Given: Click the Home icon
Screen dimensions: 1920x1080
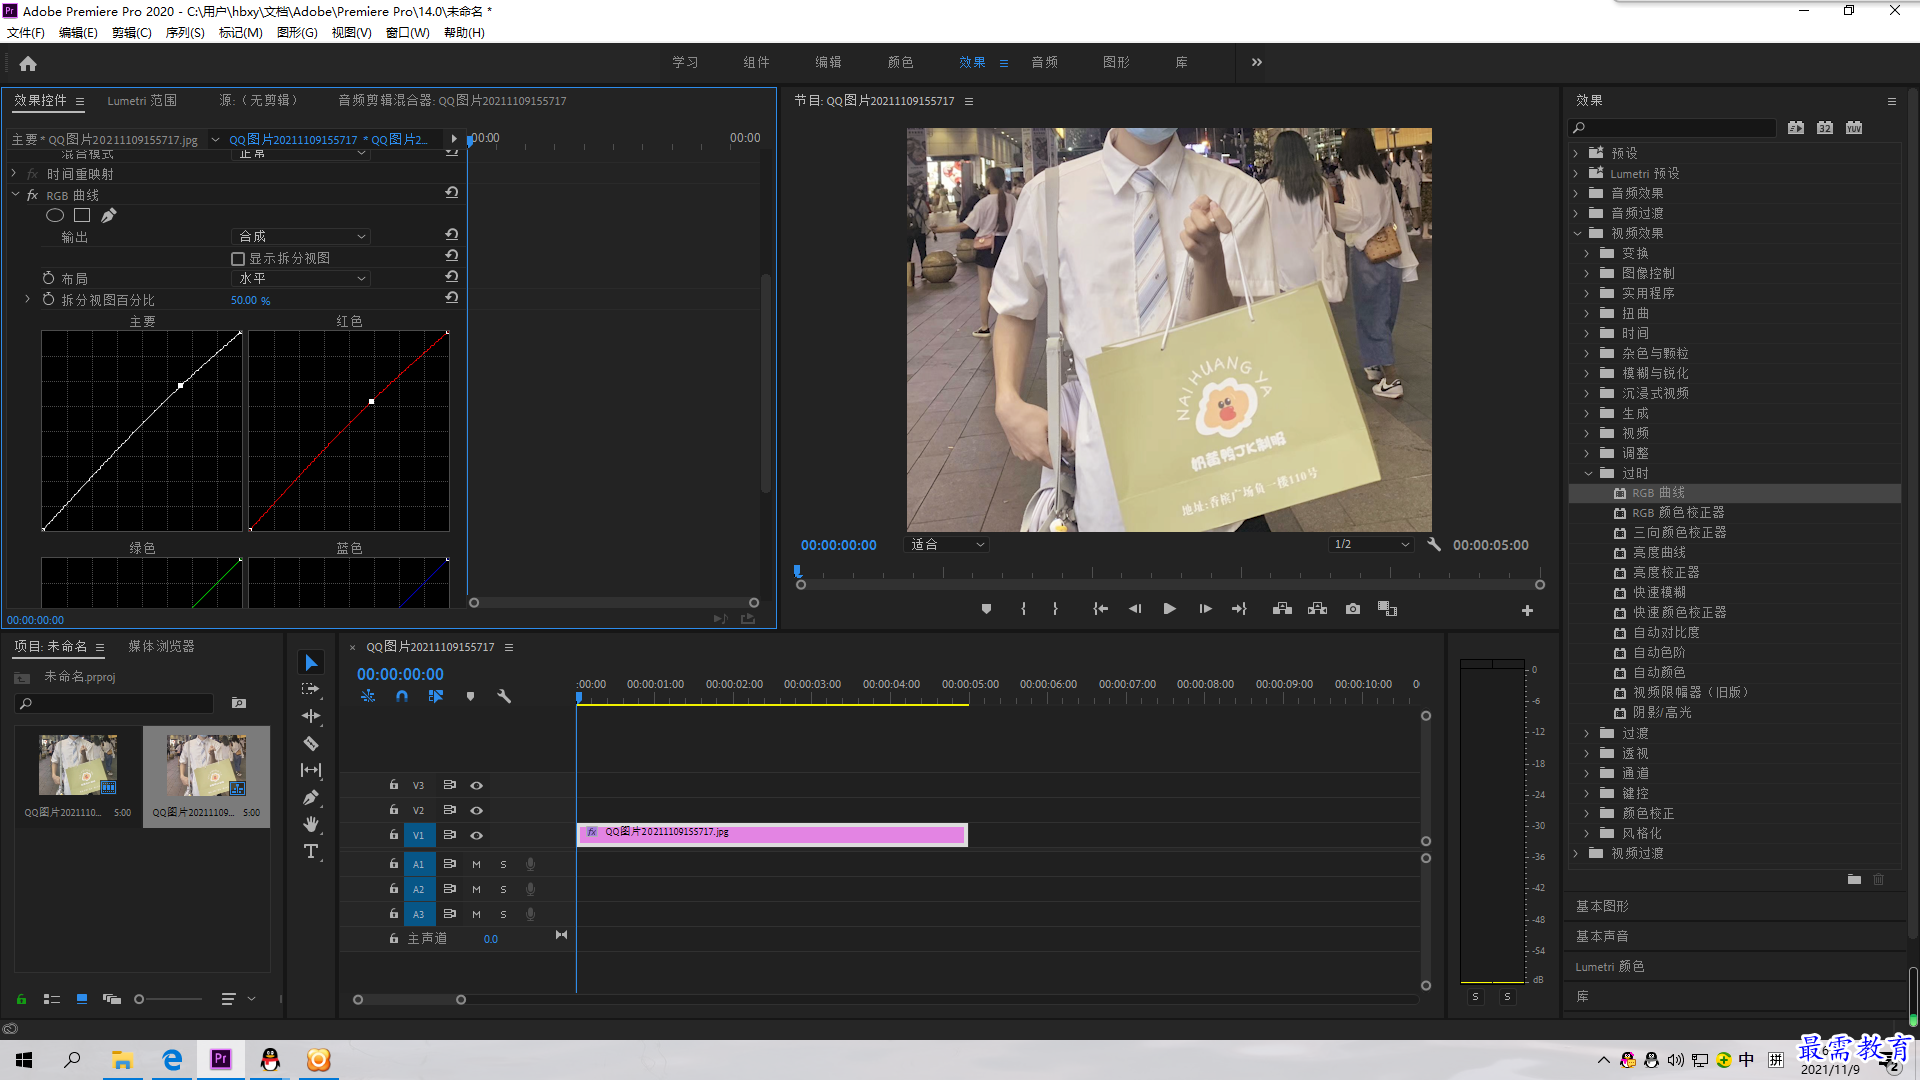Looking at the screenshot, I should tap(28, 63).
